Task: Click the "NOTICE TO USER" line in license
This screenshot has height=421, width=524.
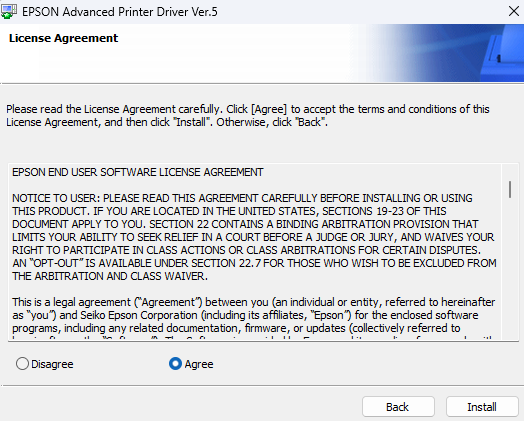Action: [242, 198]
